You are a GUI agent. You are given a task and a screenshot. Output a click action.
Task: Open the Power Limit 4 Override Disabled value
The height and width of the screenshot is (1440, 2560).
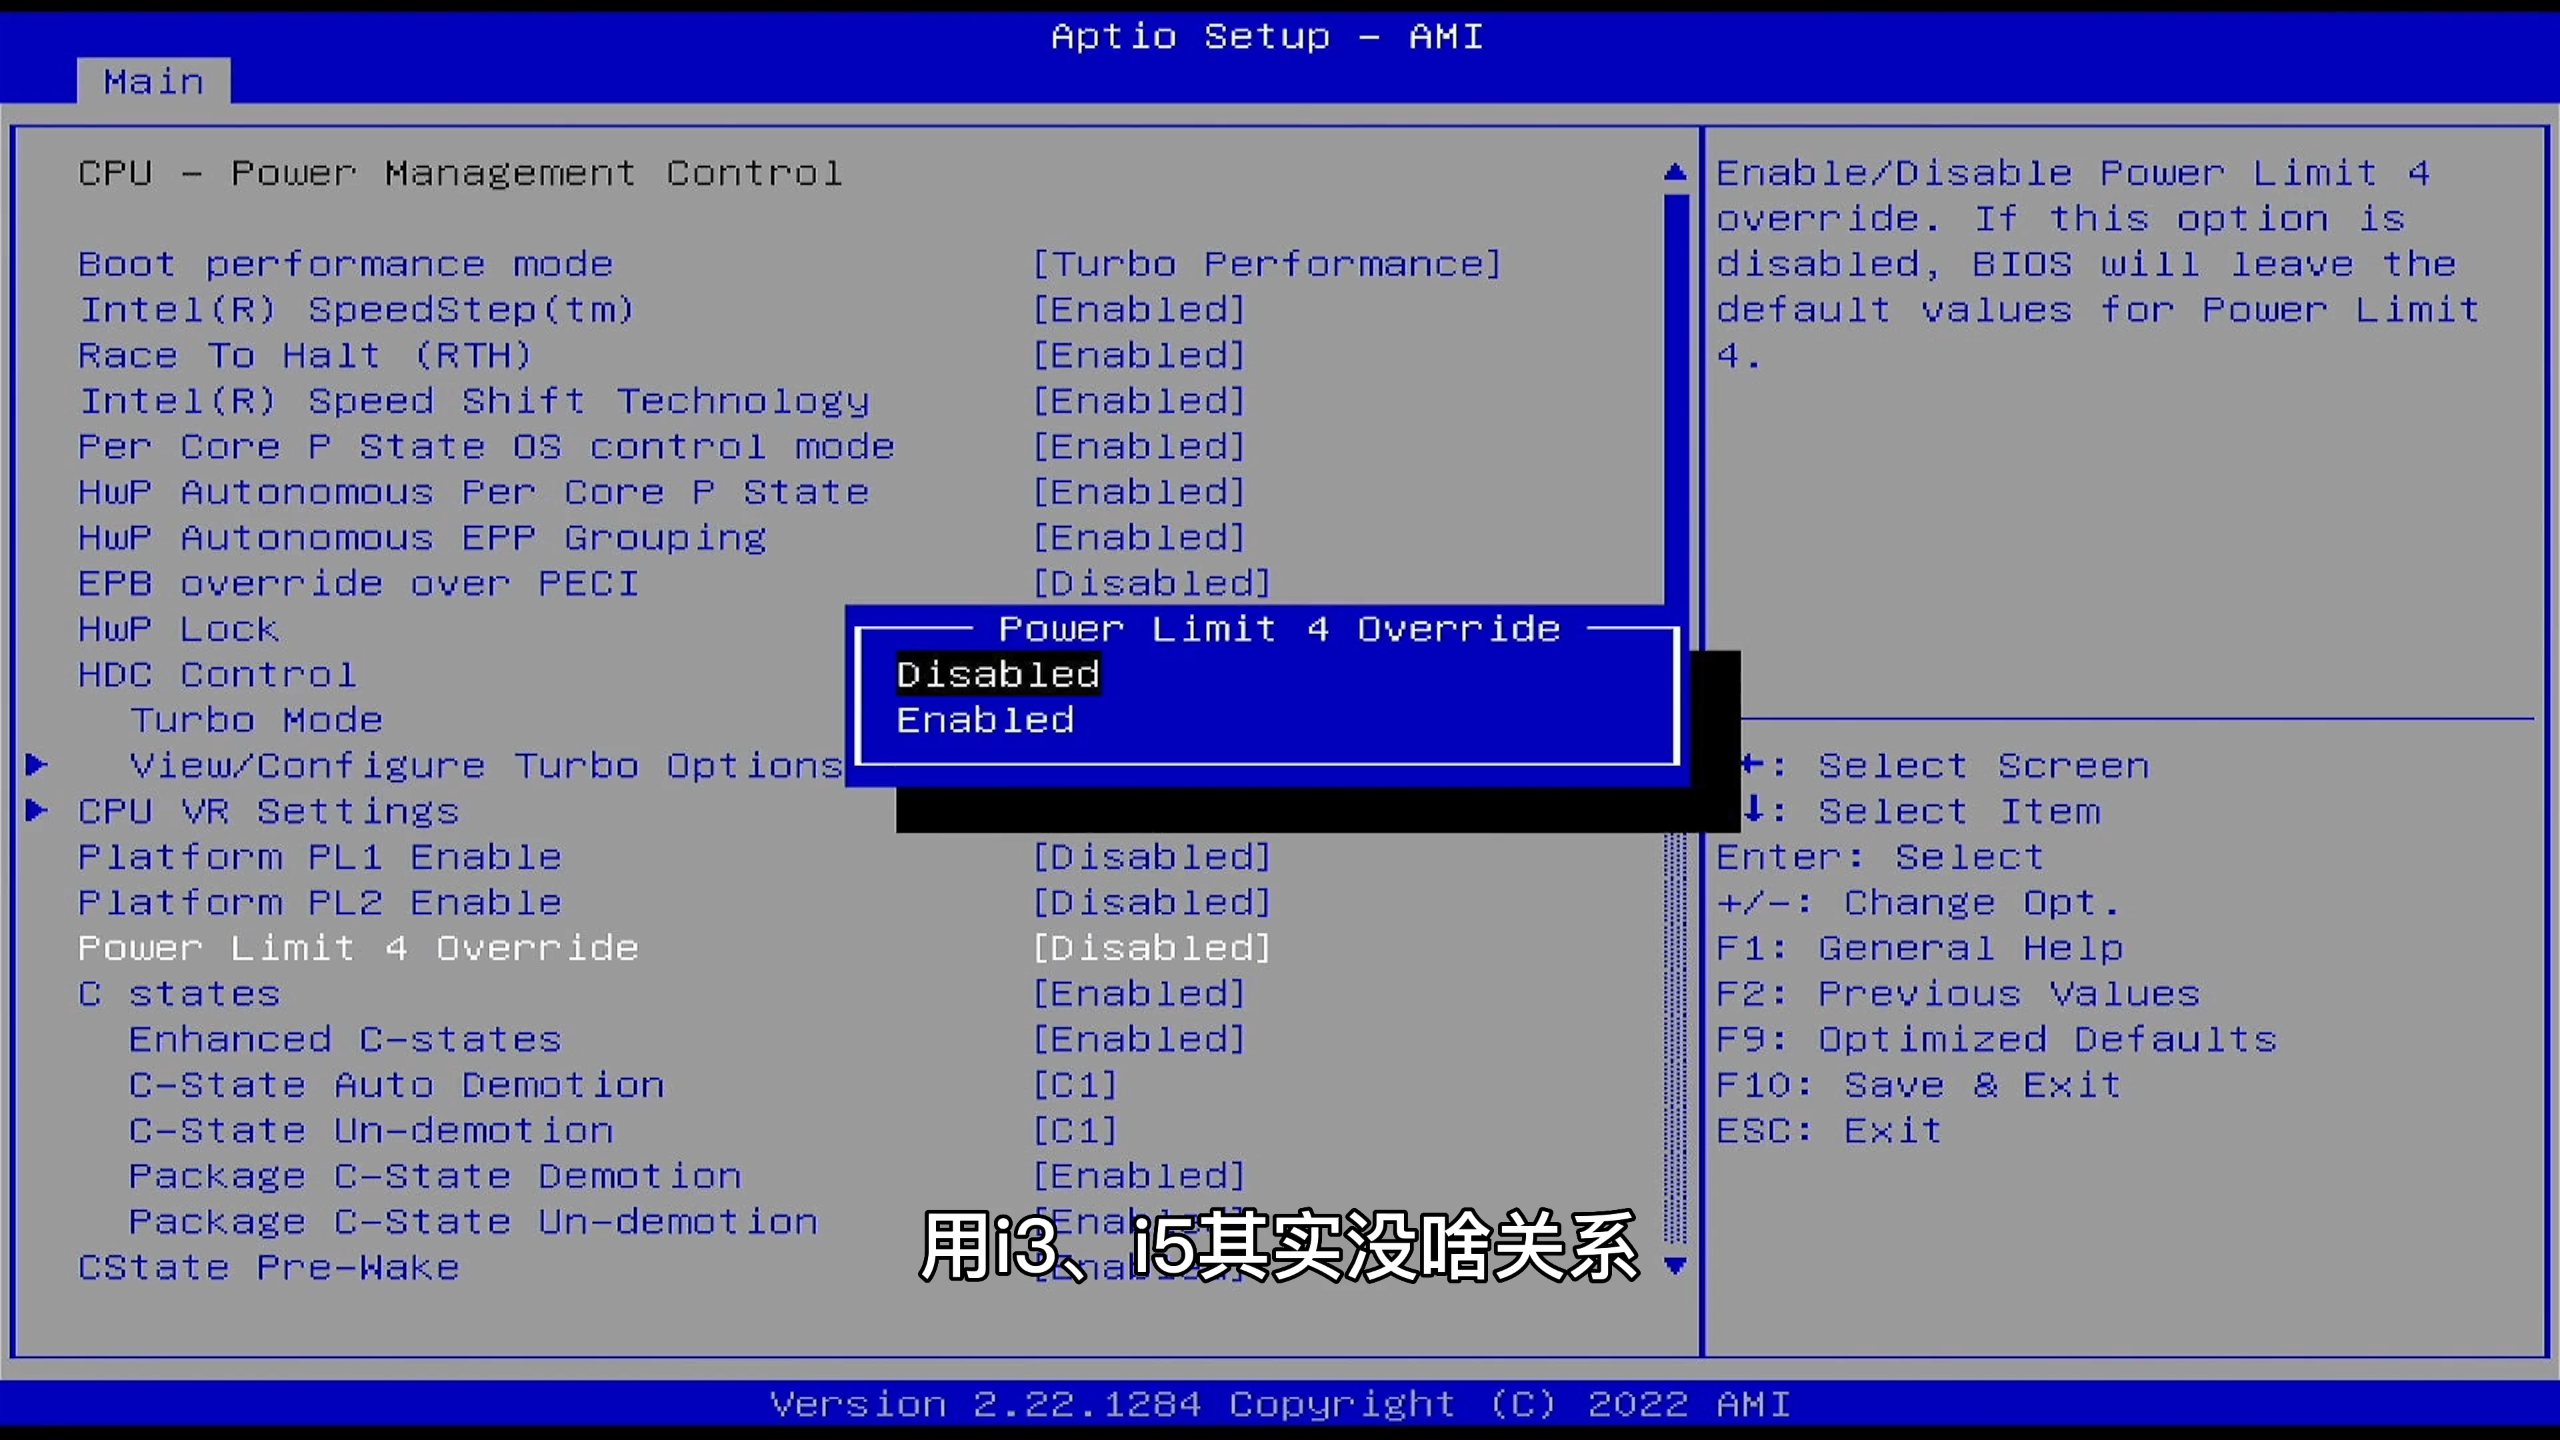pos(1152,948)
